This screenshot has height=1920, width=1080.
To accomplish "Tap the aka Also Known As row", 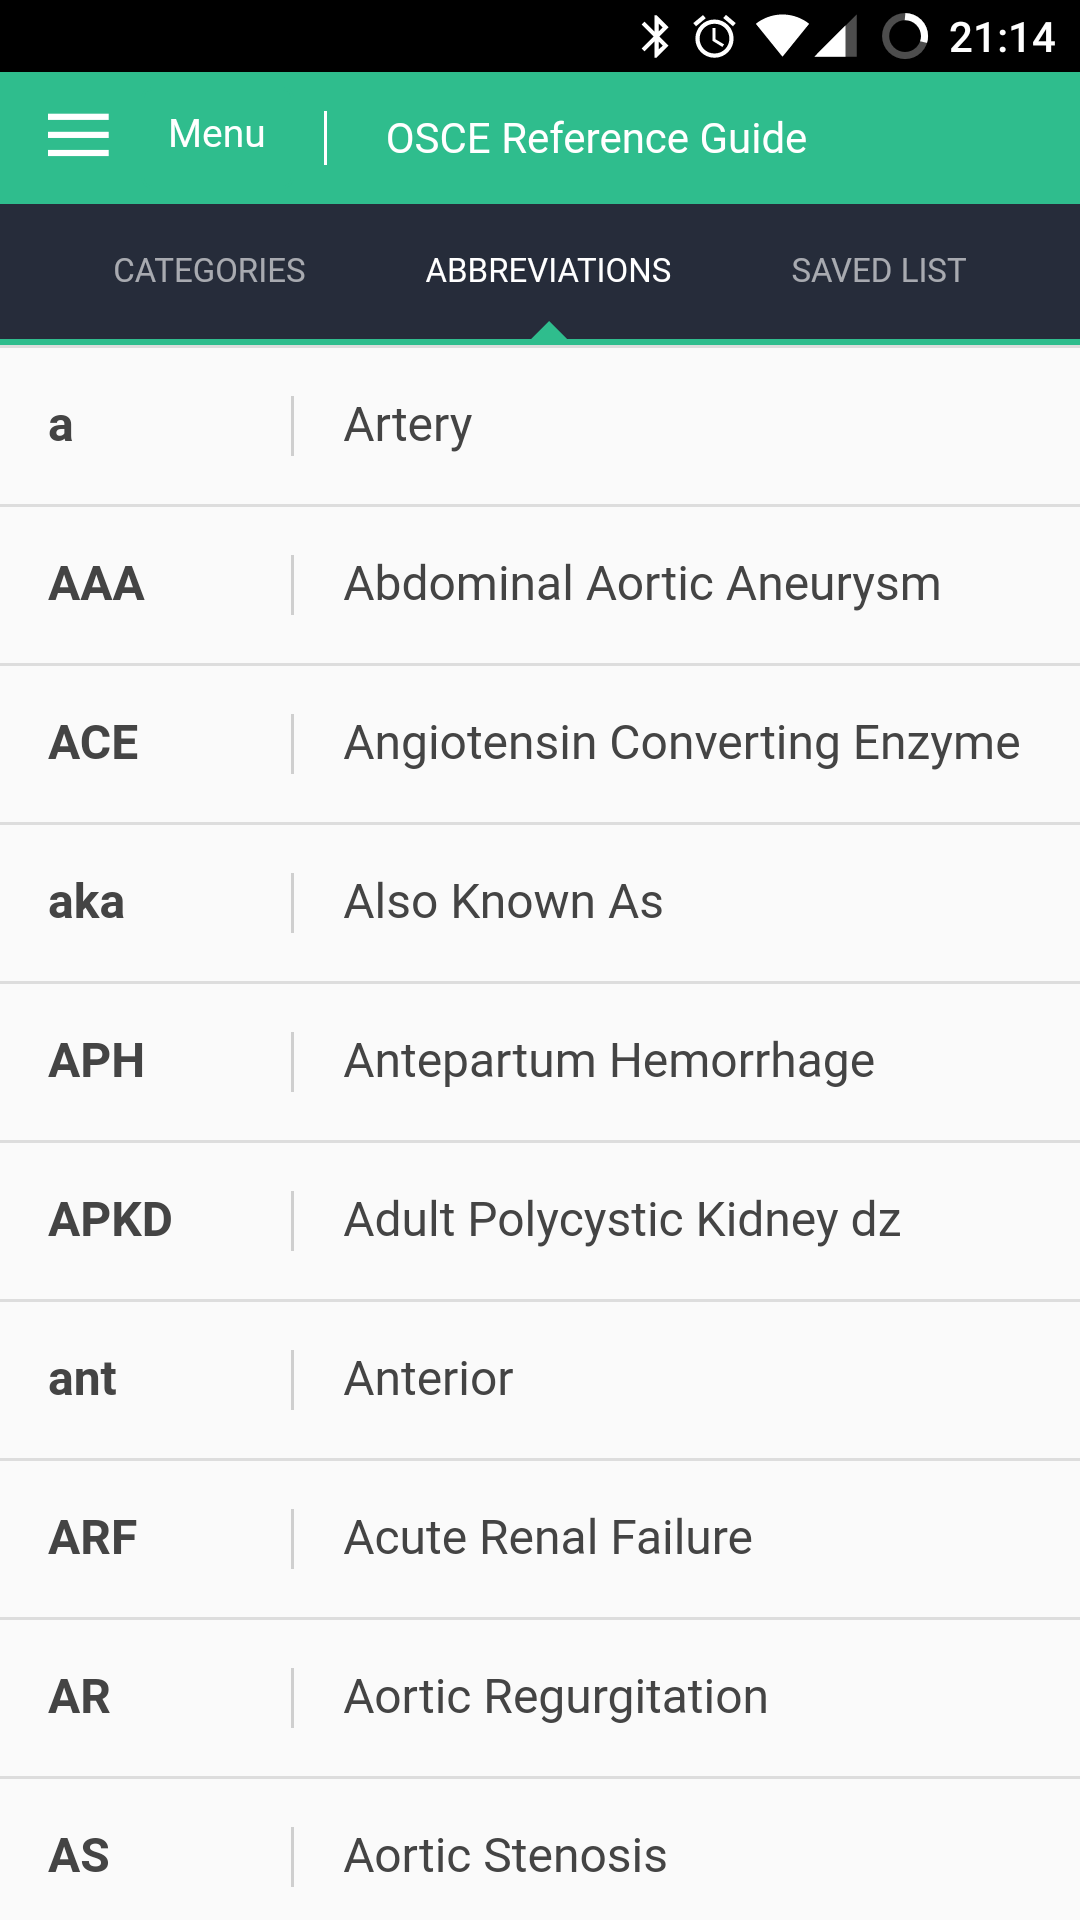I will 540,903.
